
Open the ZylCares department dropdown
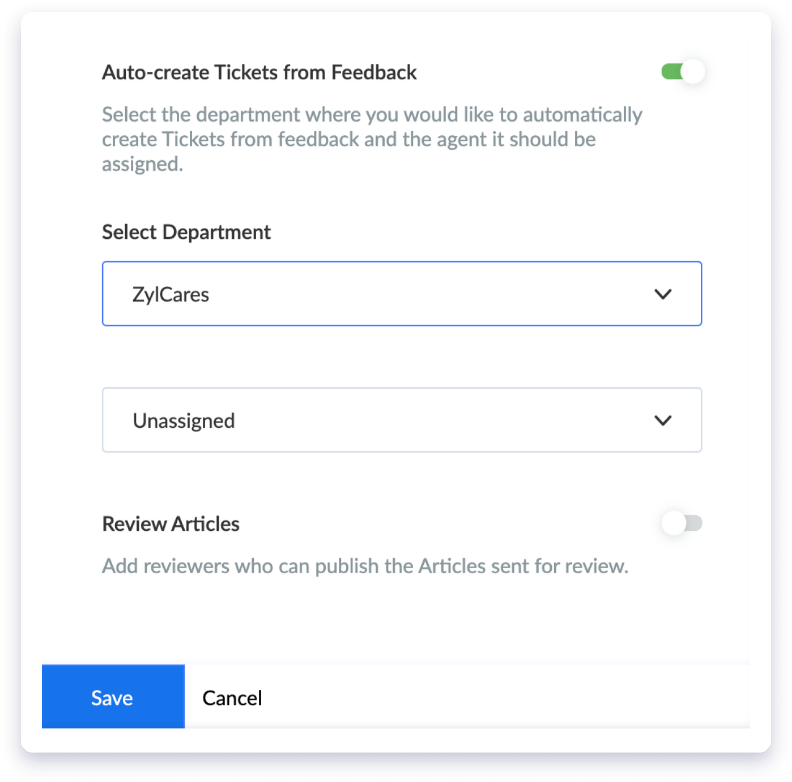[x=402, y=294]
